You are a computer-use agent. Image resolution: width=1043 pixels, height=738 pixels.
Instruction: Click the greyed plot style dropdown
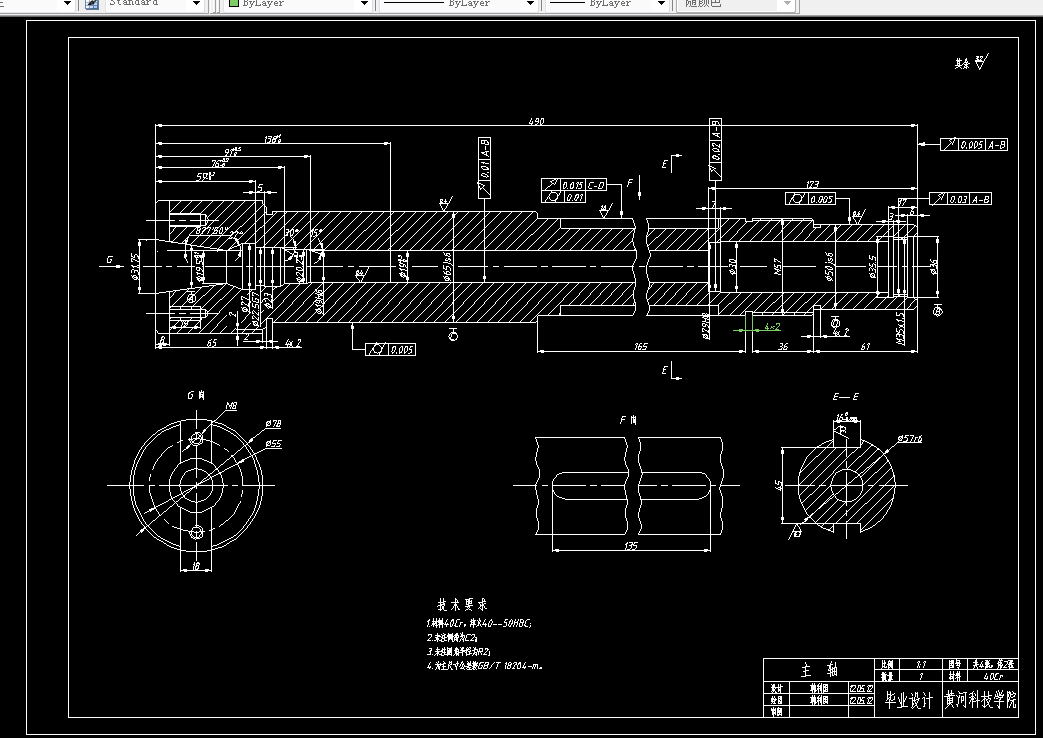735,4
